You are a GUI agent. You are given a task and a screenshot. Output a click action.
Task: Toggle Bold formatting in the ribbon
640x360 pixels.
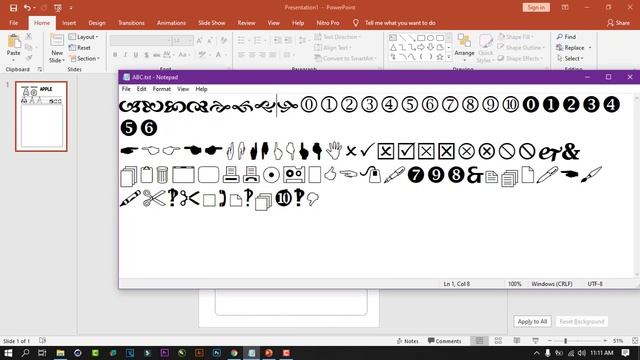point(115,55)
